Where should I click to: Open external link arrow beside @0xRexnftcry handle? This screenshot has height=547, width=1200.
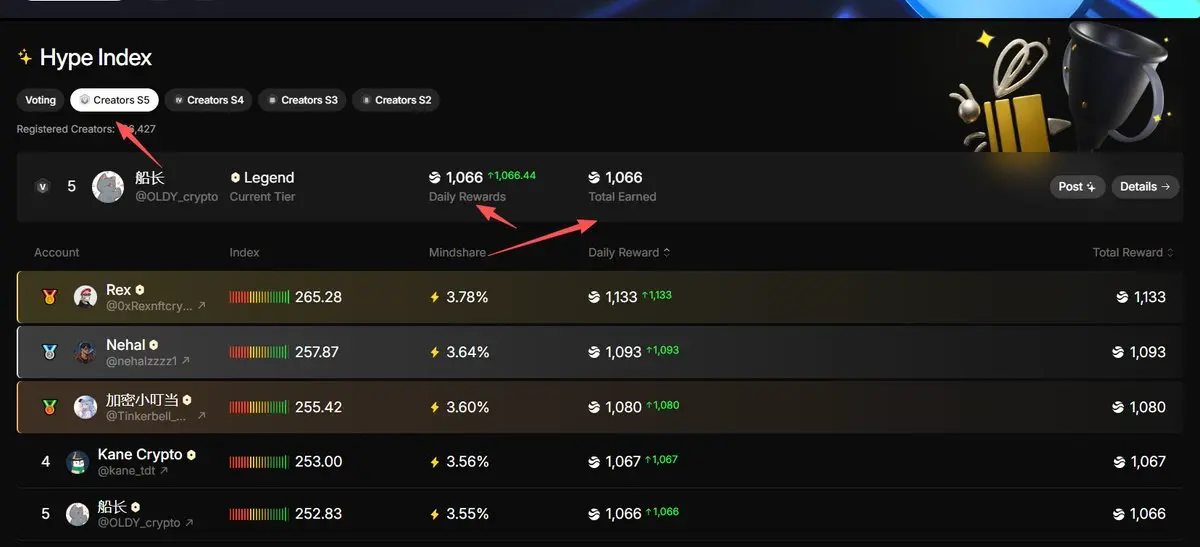tap(201, 306)
